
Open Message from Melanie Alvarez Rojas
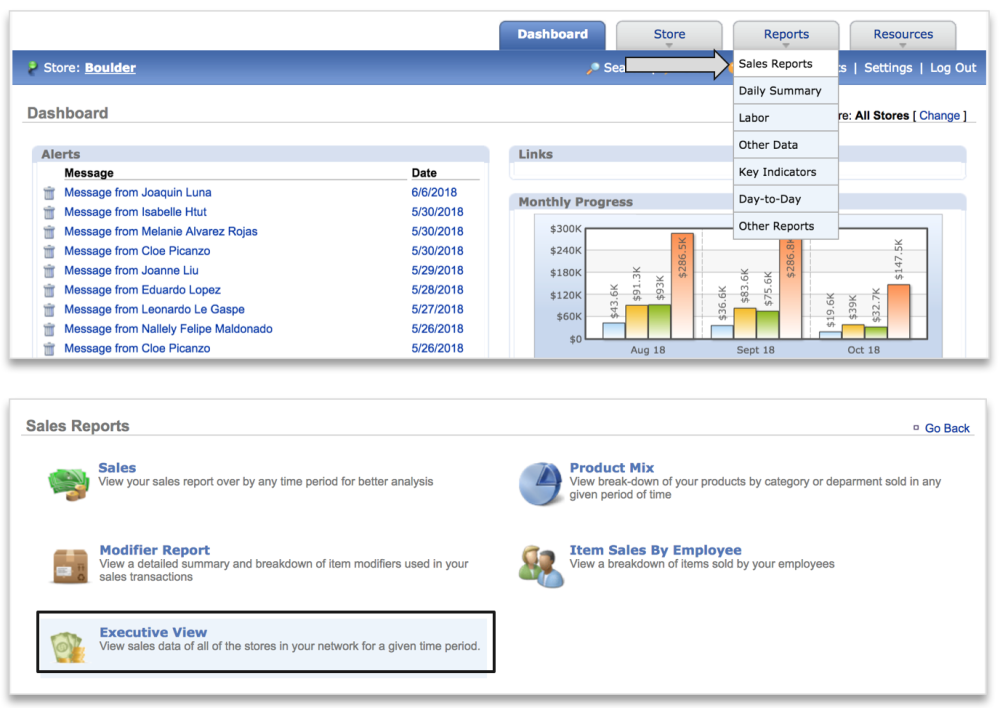161,232
